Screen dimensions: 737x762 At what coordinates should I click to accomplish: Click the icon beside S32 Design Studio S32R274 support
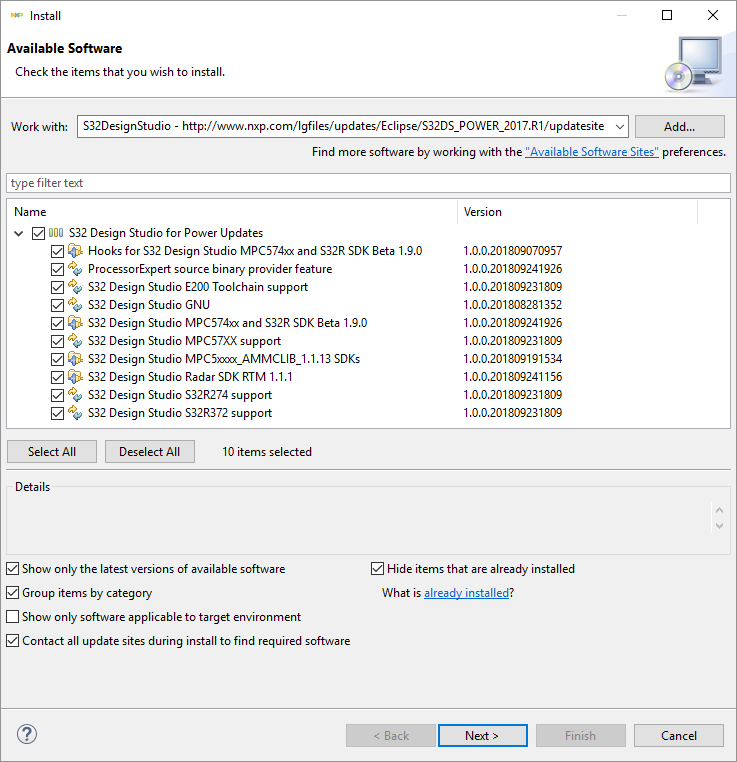click(75, 395)
